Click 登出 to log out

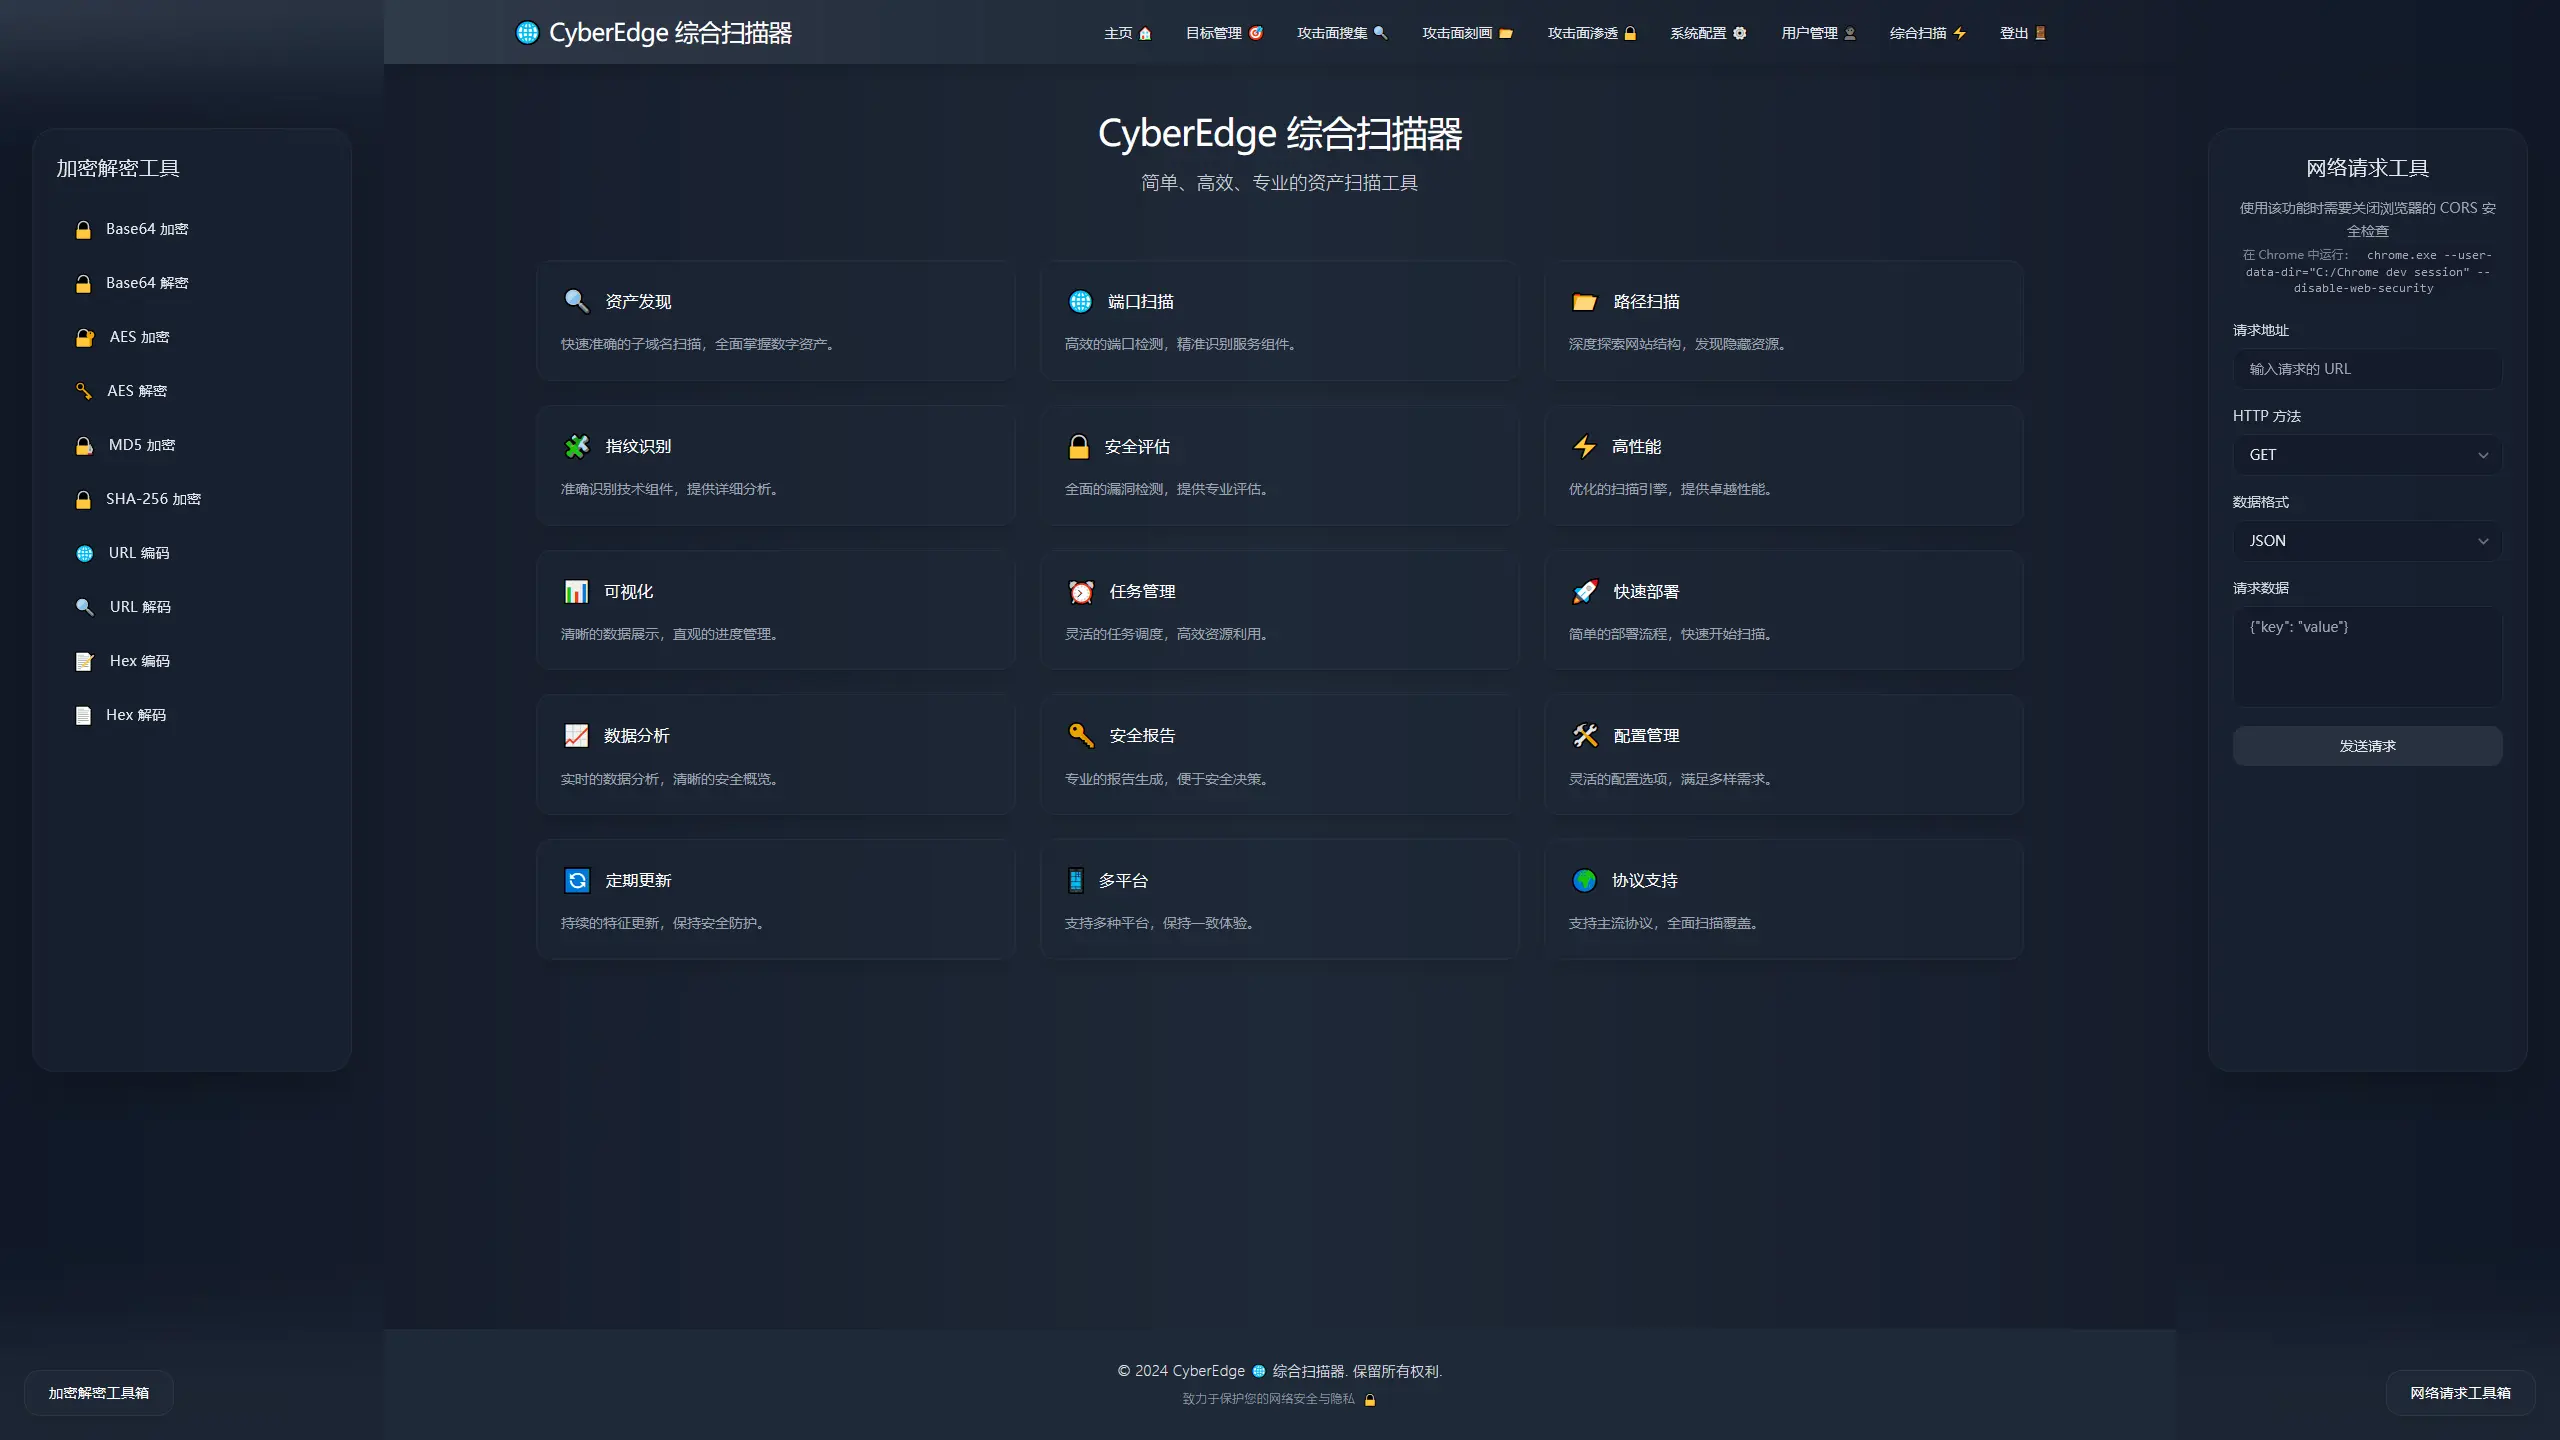point(2023,33)
